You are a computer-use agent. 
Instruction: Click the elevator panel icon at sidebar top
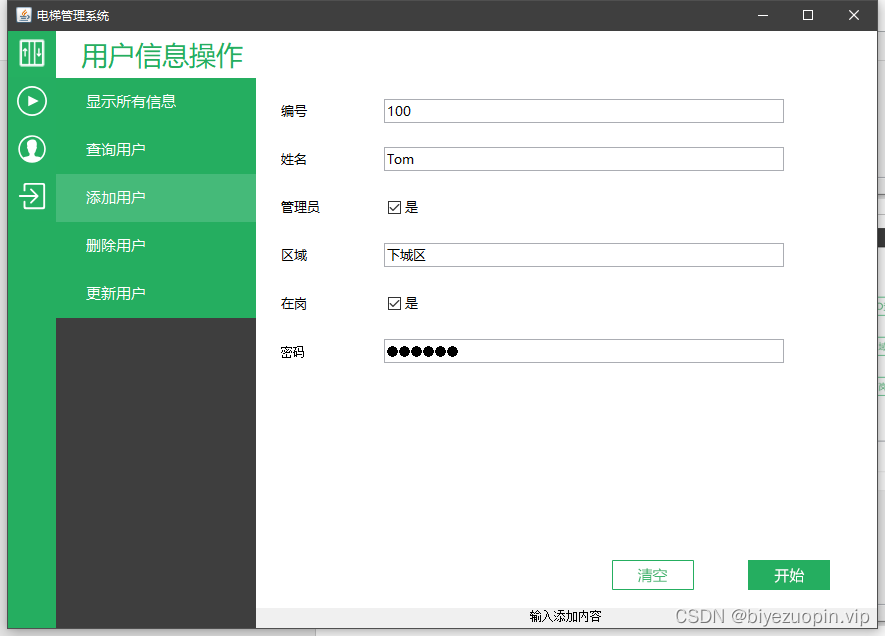(31, 53)
